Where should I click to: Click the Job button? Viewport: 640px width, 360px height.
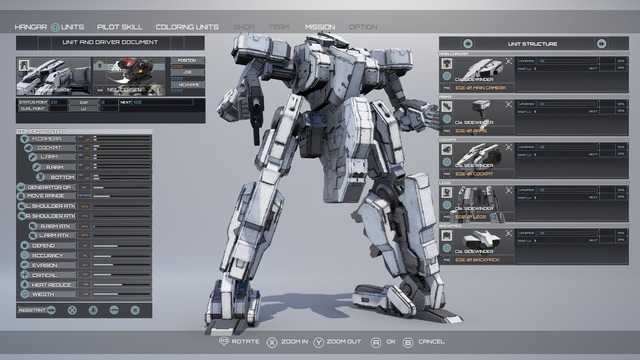[187, 72]
